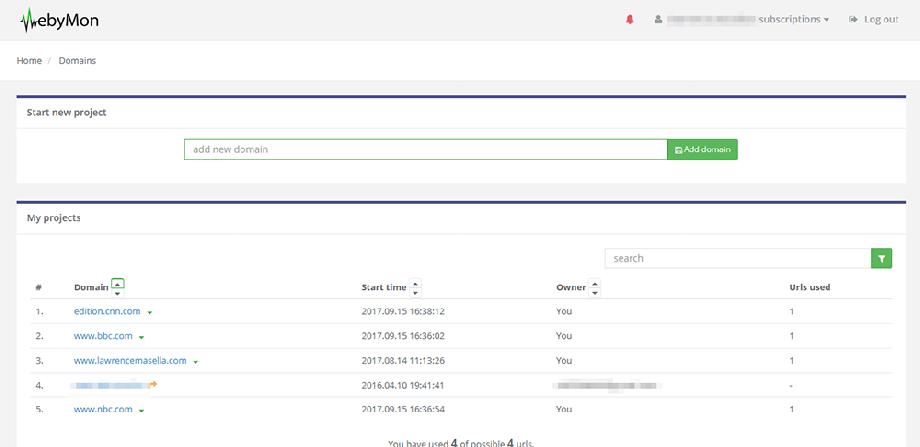Go to the Home breadcrumb
Viewport: 920px width, 447px height.
tap(29, 60)
